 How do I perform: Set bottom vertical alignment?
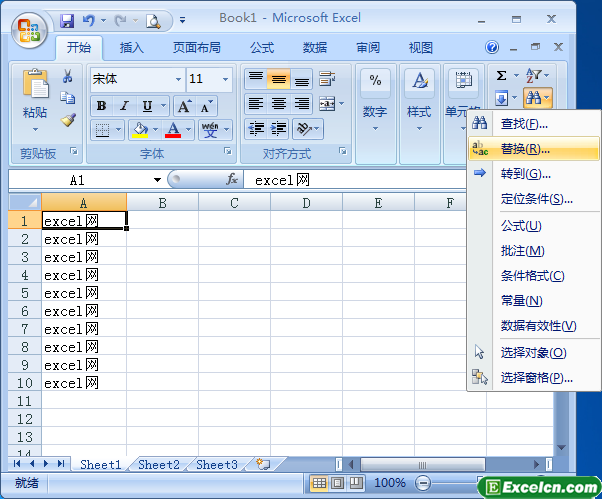click(302, 79)
